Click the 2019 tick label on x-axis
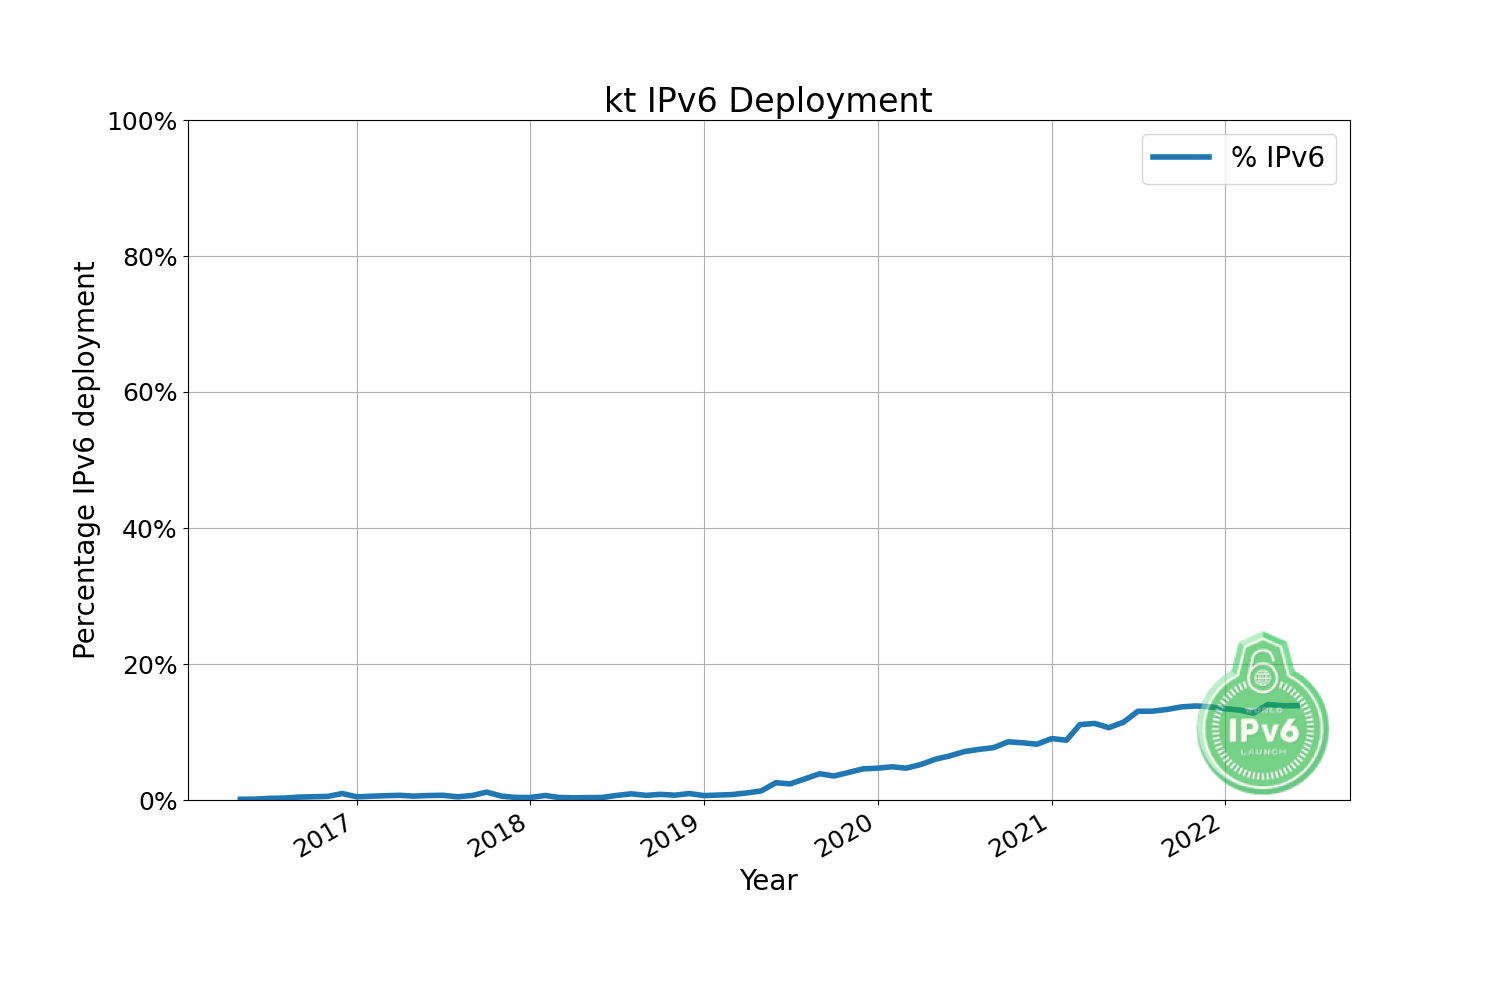The height and width of the screenshot is (1000, 1500). (x=672, y=835)
